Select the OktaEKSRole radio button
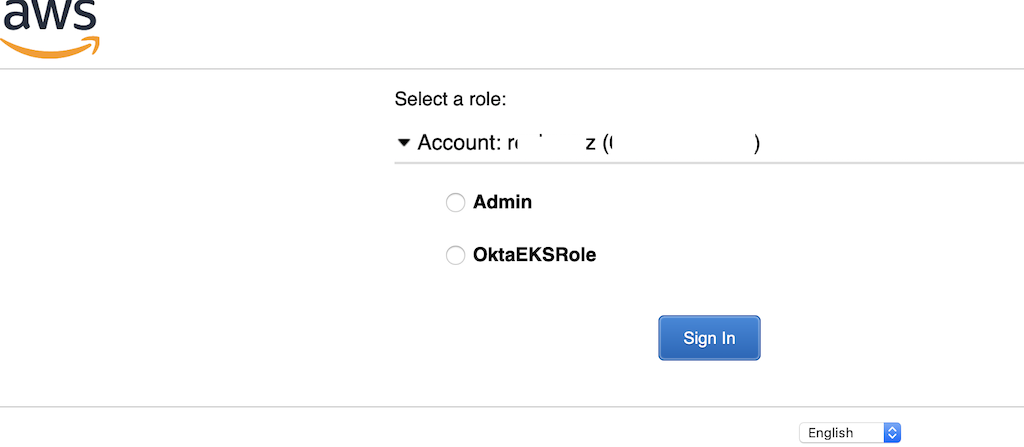 pyautogui.click(x=455, y=255)
